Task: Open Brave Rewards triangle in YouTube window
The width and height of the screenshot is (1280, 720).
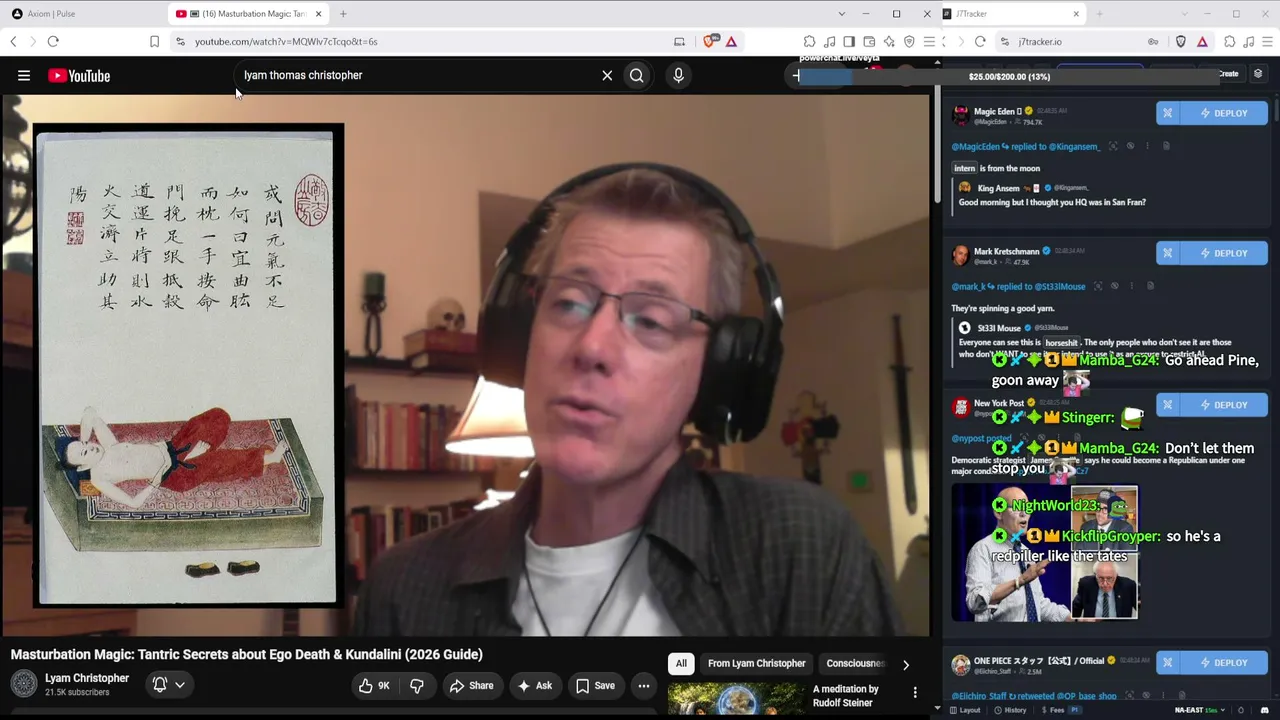Action: (731, 41)
